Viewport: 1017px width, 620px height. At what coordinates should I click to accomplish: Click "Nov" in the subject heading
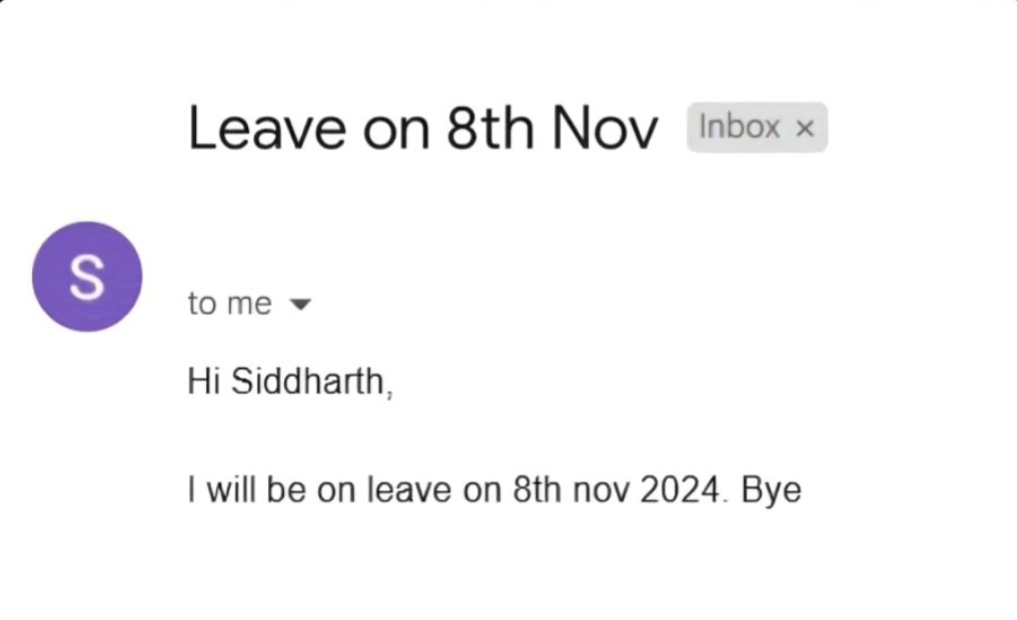click(x=605, y=129)
